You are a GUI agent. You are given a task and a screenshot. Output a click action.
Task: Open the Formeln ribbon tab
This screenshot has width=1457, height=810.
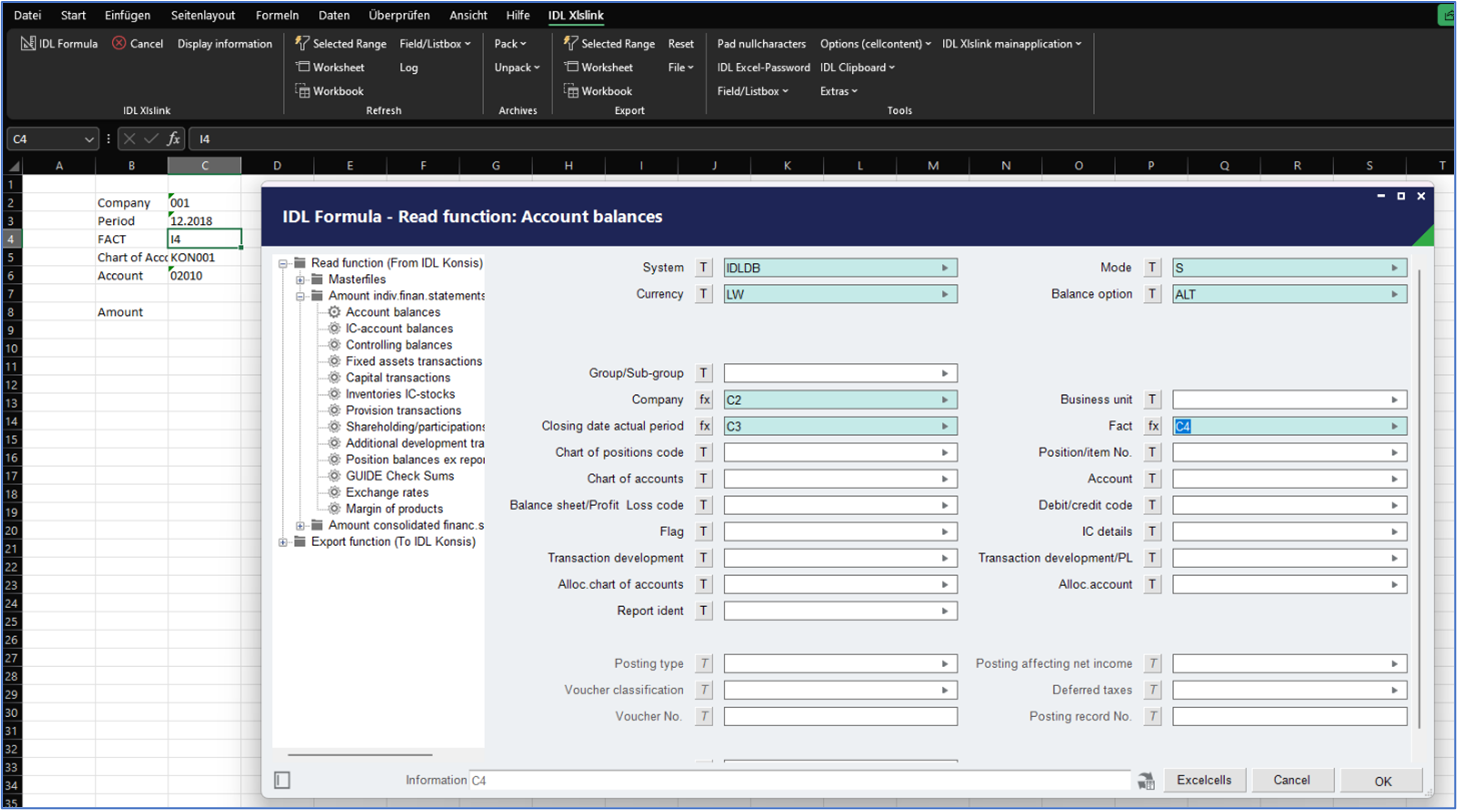[278, 15]
